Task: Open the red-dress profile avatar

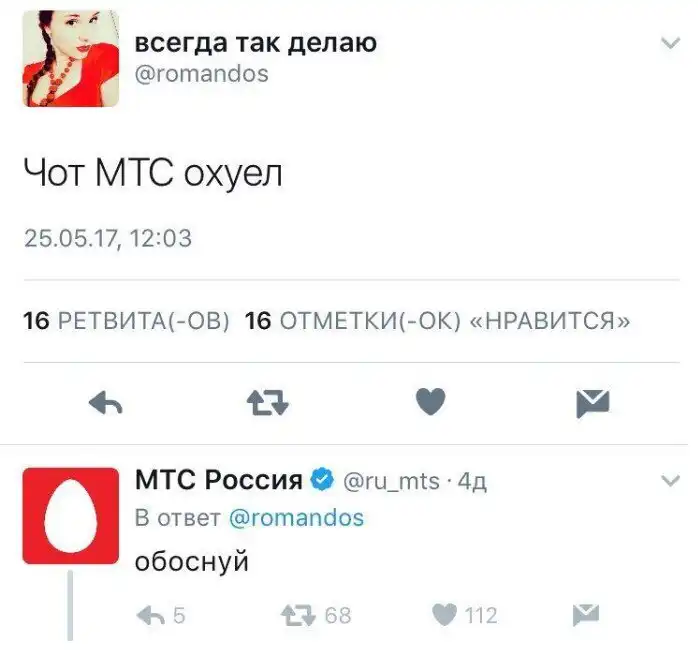Action: pos(71,59)
